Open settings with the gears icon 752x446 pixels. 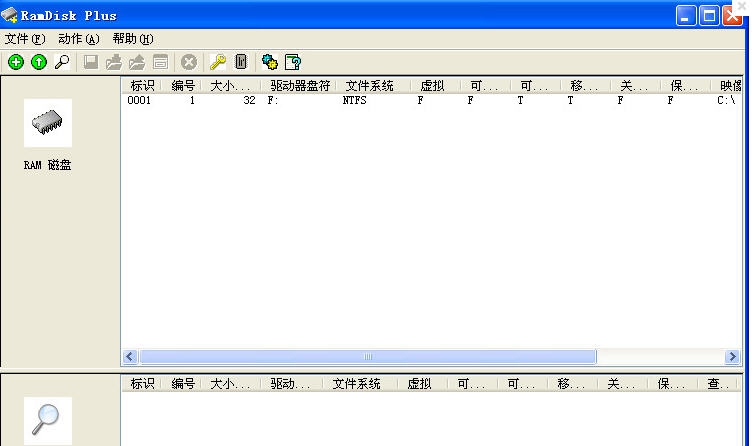tap(270, 62)
